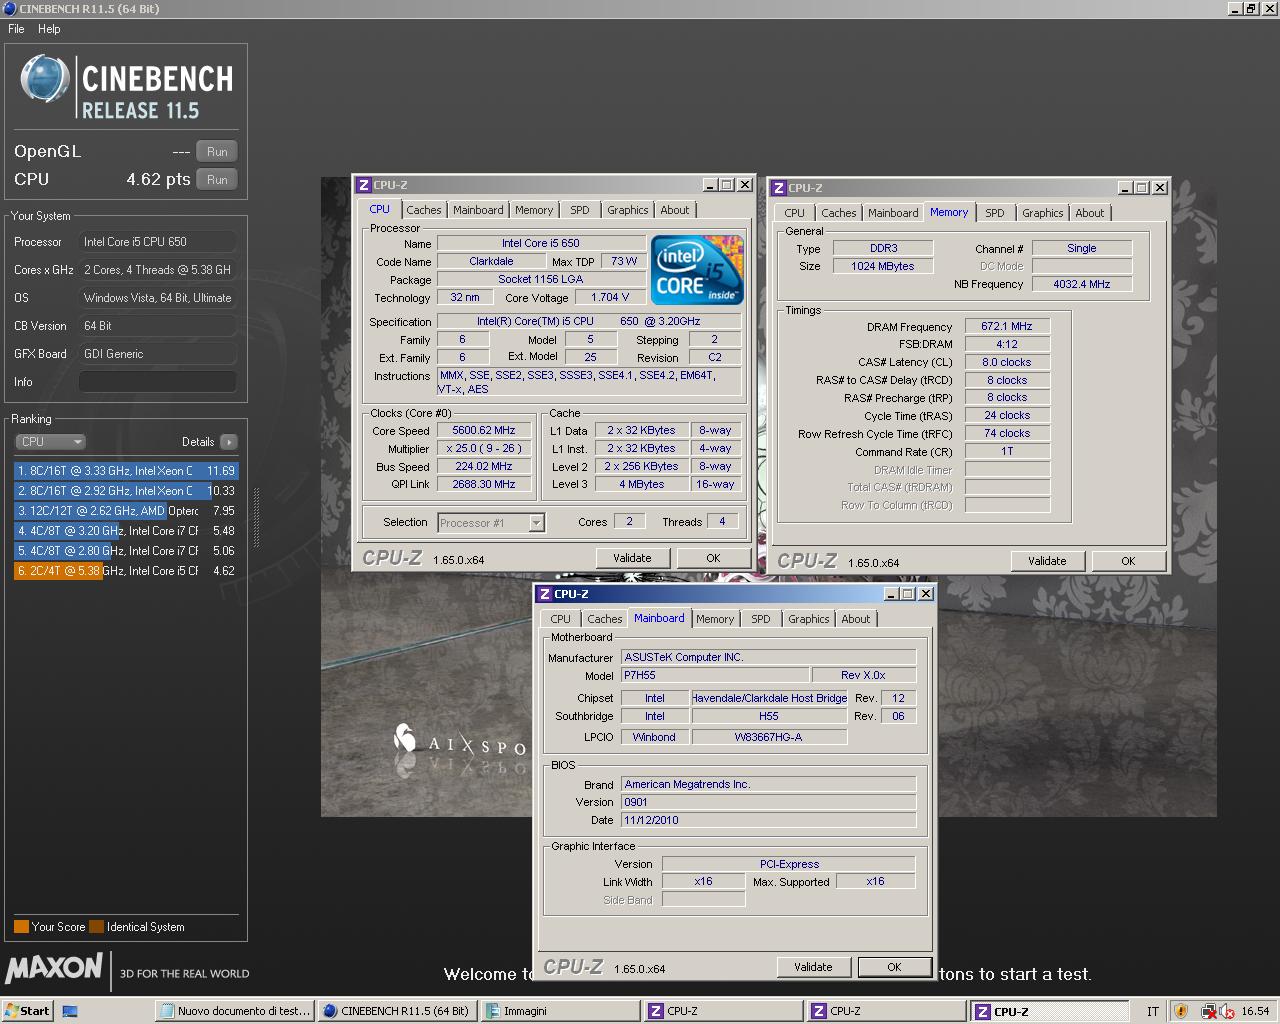This screenshot has height=1024, width=1280.
Task: Open the Help menu in Cinebench
Action: 49,29
